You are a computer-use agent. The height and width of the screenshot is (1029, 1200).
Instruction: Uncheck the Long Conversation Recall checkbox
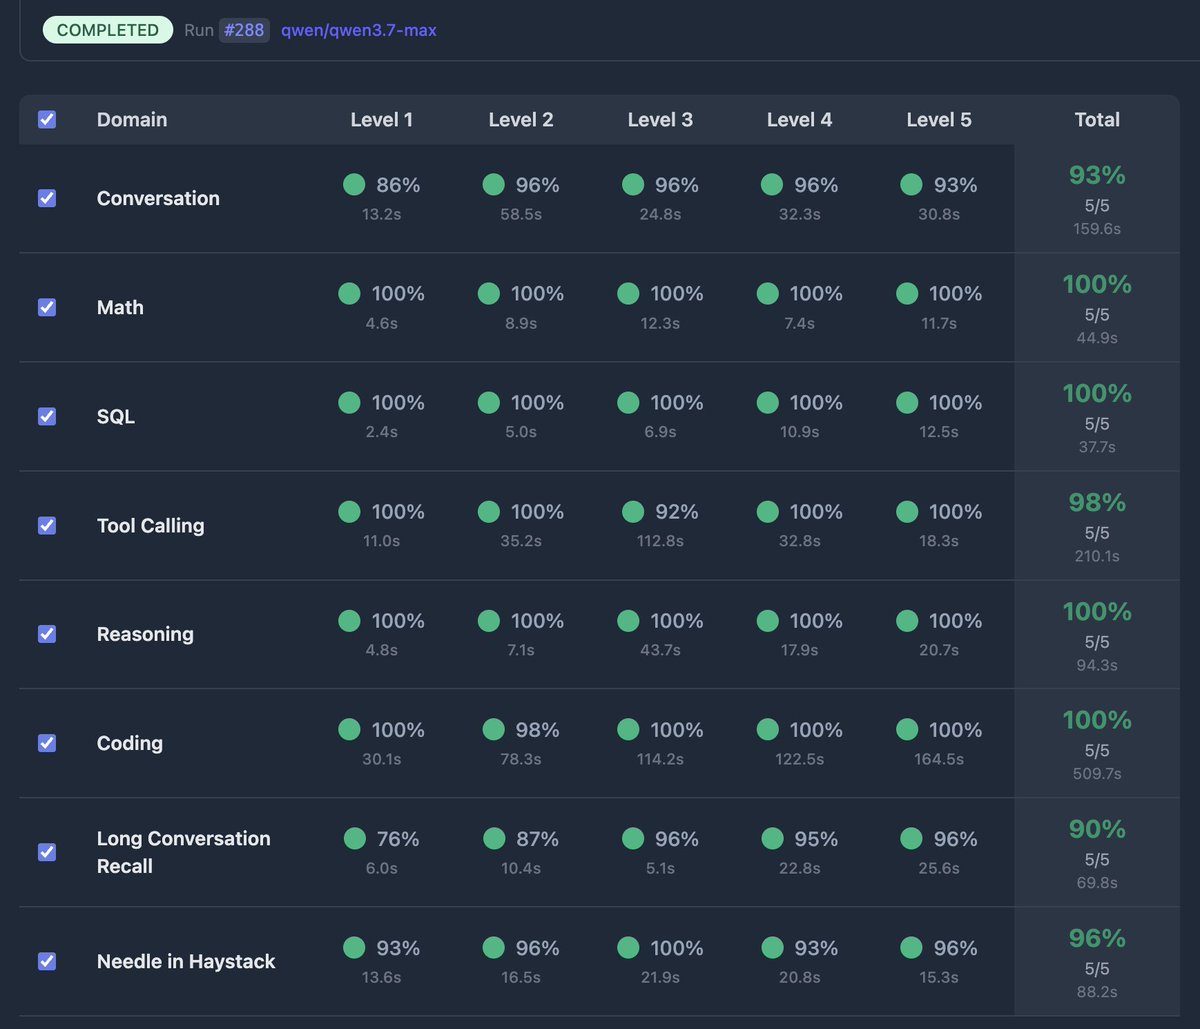click(47, 852)
